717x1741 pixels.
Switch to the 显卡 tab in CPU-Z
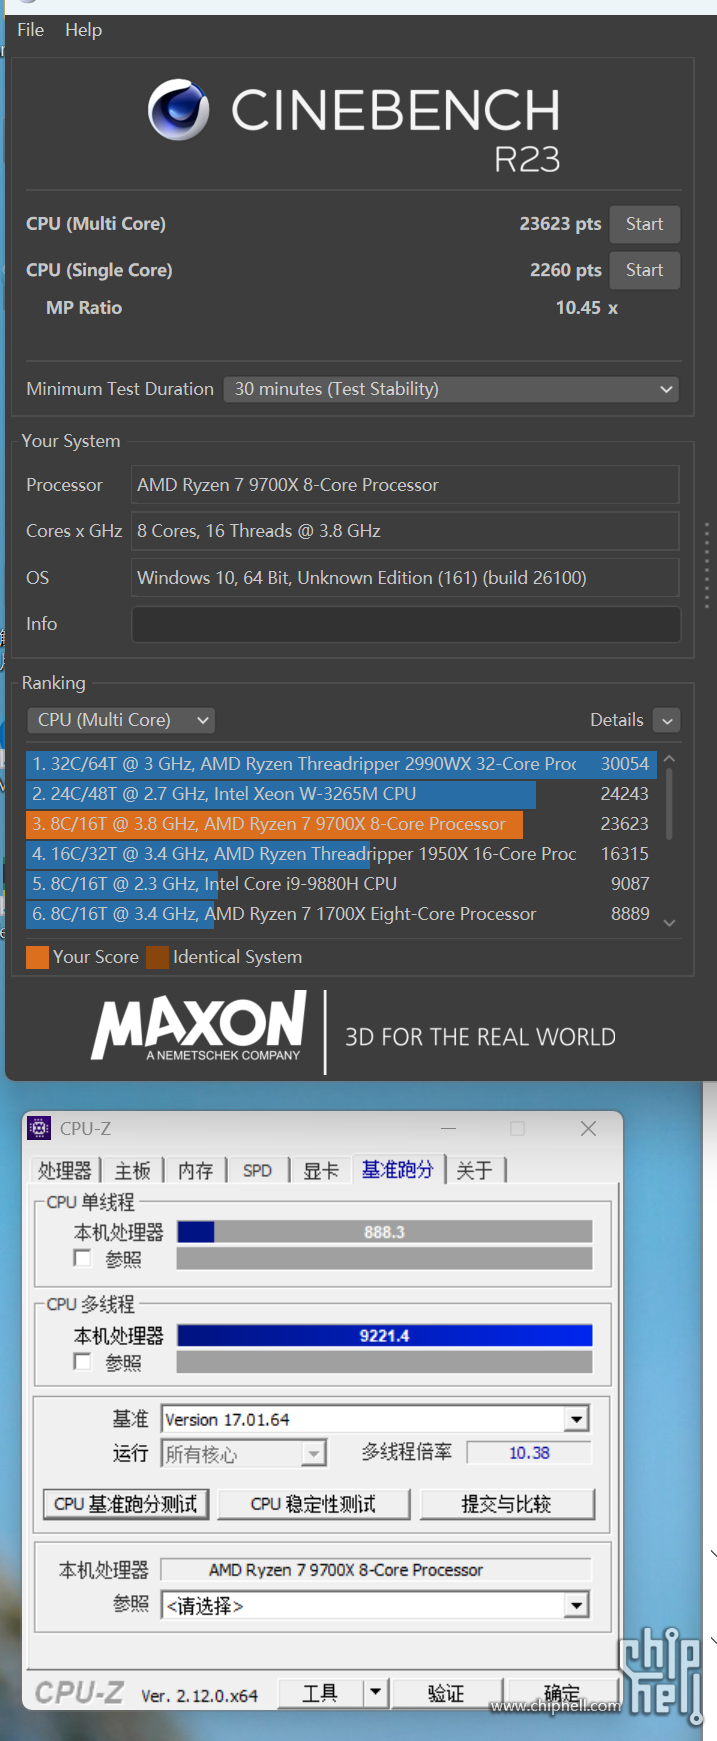click(321, 1170)
